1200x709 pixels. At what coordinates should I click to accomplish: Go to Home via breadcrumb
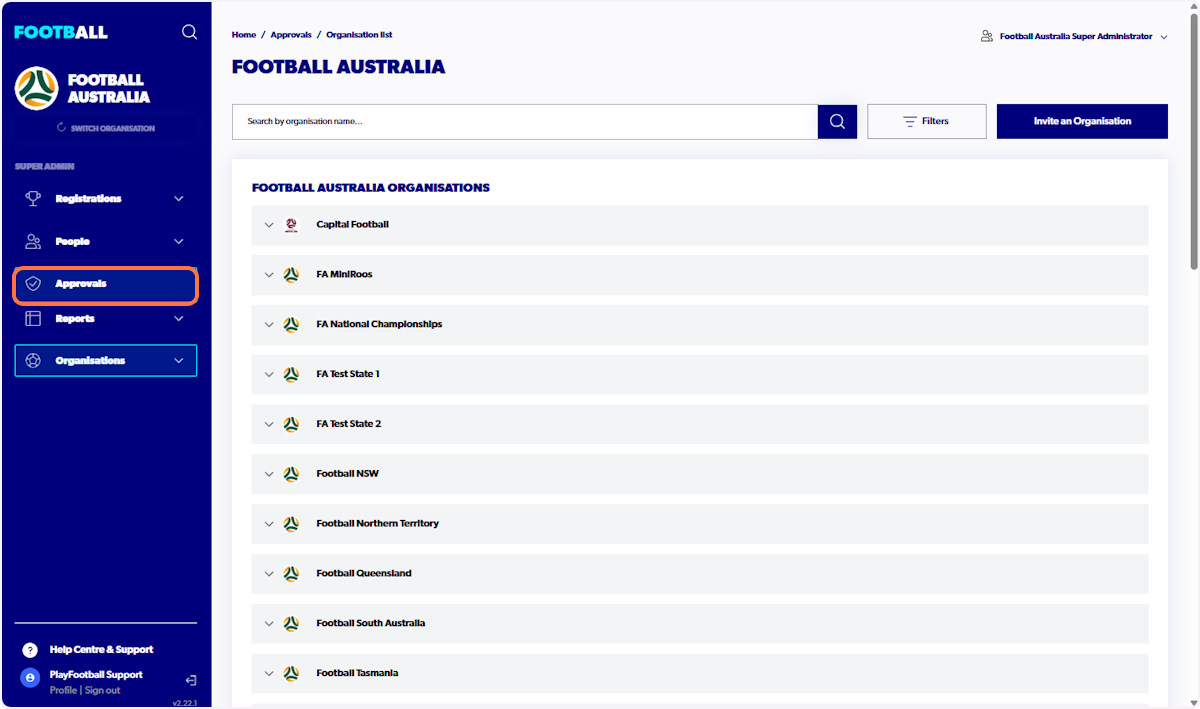(x=244, y=35)
